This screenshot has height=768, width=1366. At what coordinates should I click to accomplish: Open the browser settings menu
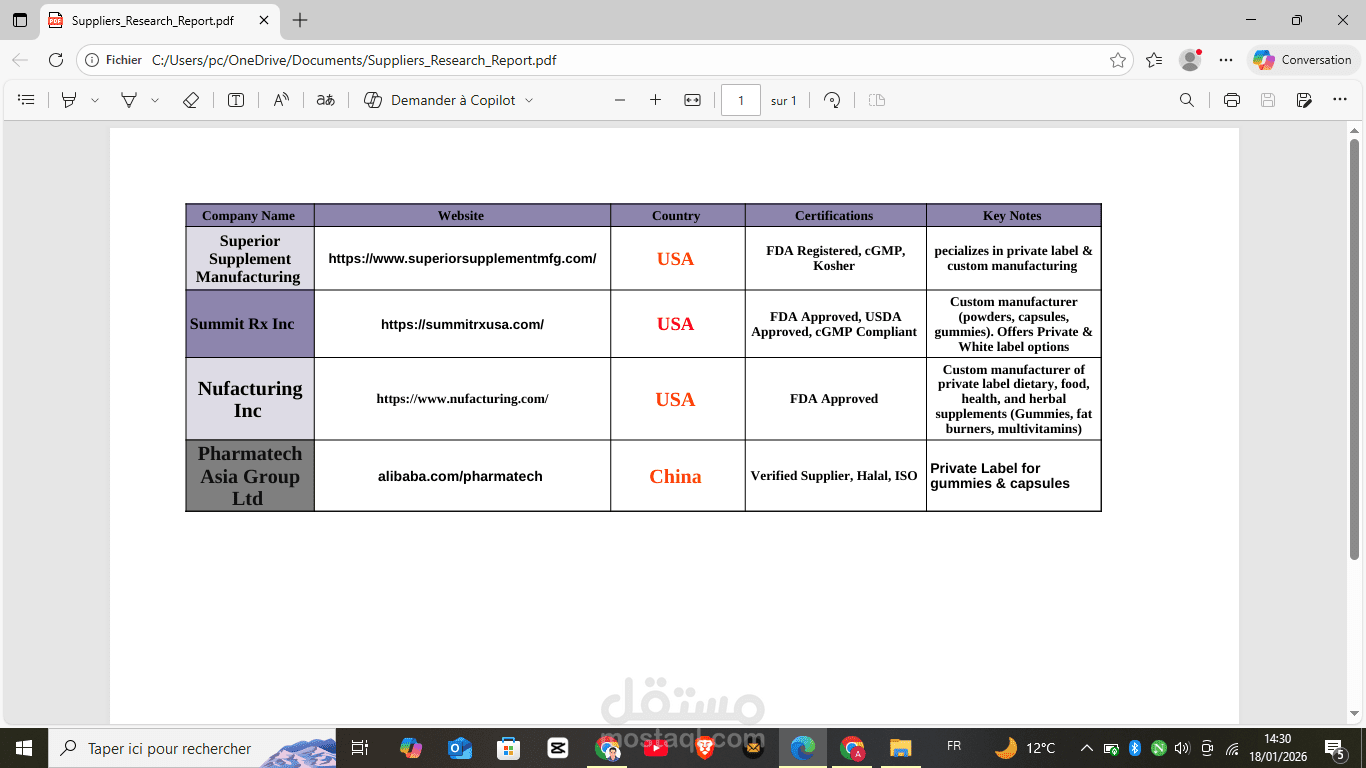(1226, 60)
